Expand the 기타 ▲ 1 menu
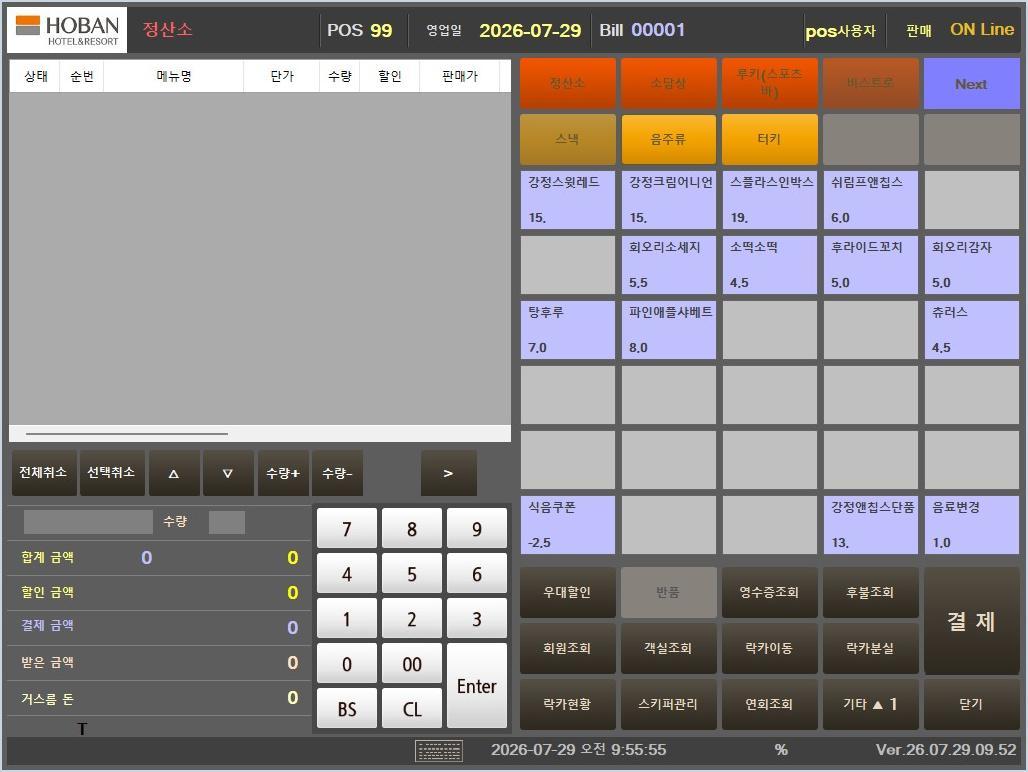This screenshot has height=772, width=1028. (870, 704)
